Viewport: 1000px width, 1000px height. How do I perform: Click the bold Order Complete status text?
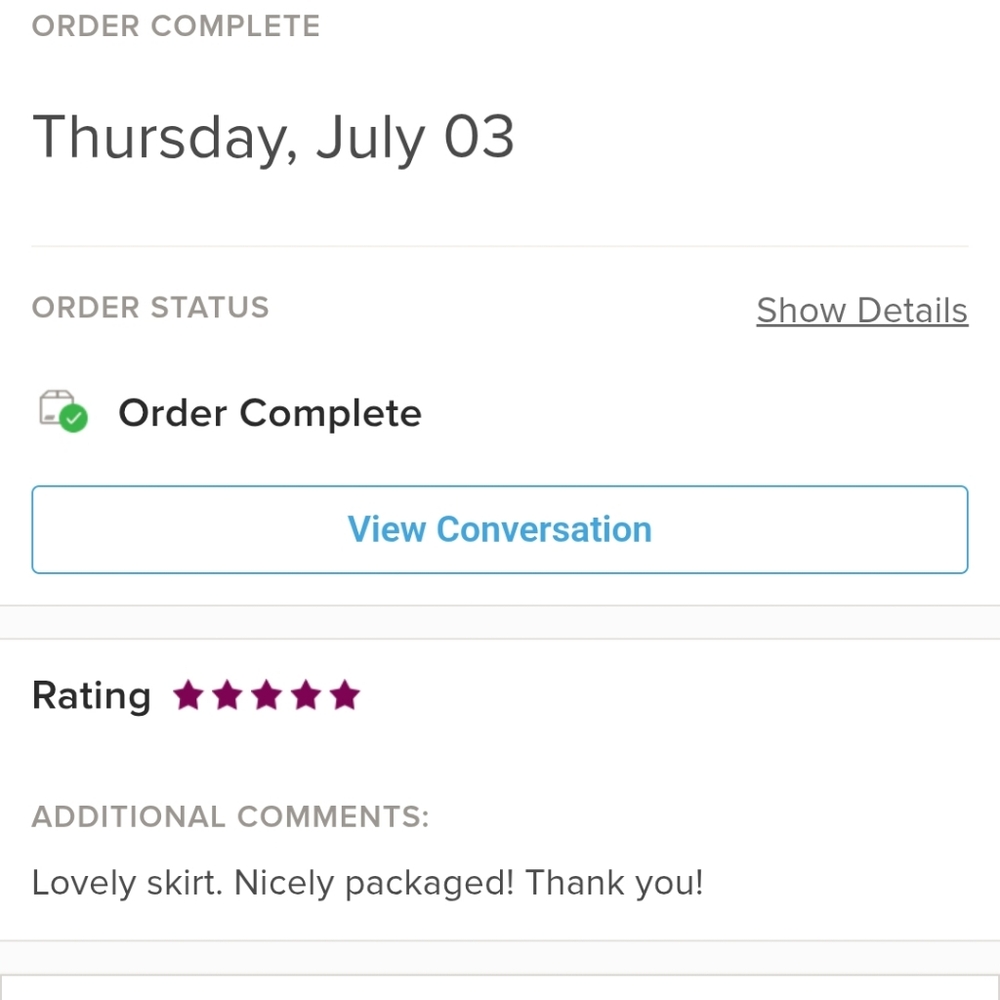[270, 413]
